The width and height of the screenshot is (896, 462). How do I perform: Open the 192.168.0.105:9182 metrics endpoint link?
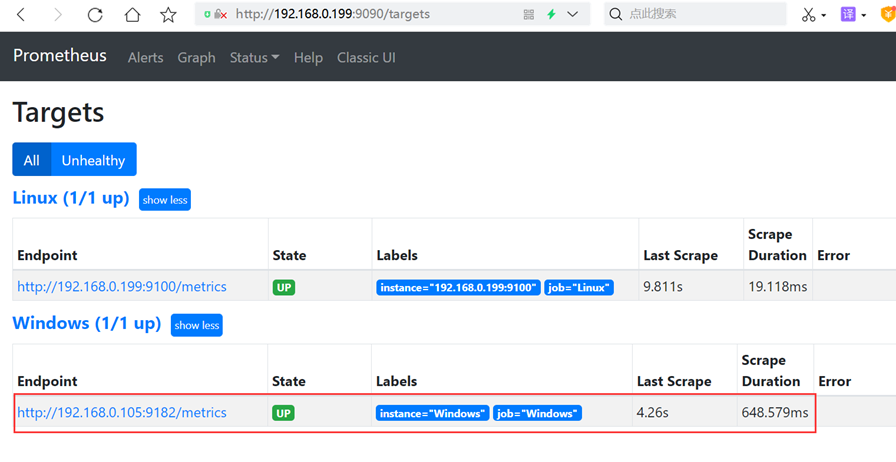[122, 412]
